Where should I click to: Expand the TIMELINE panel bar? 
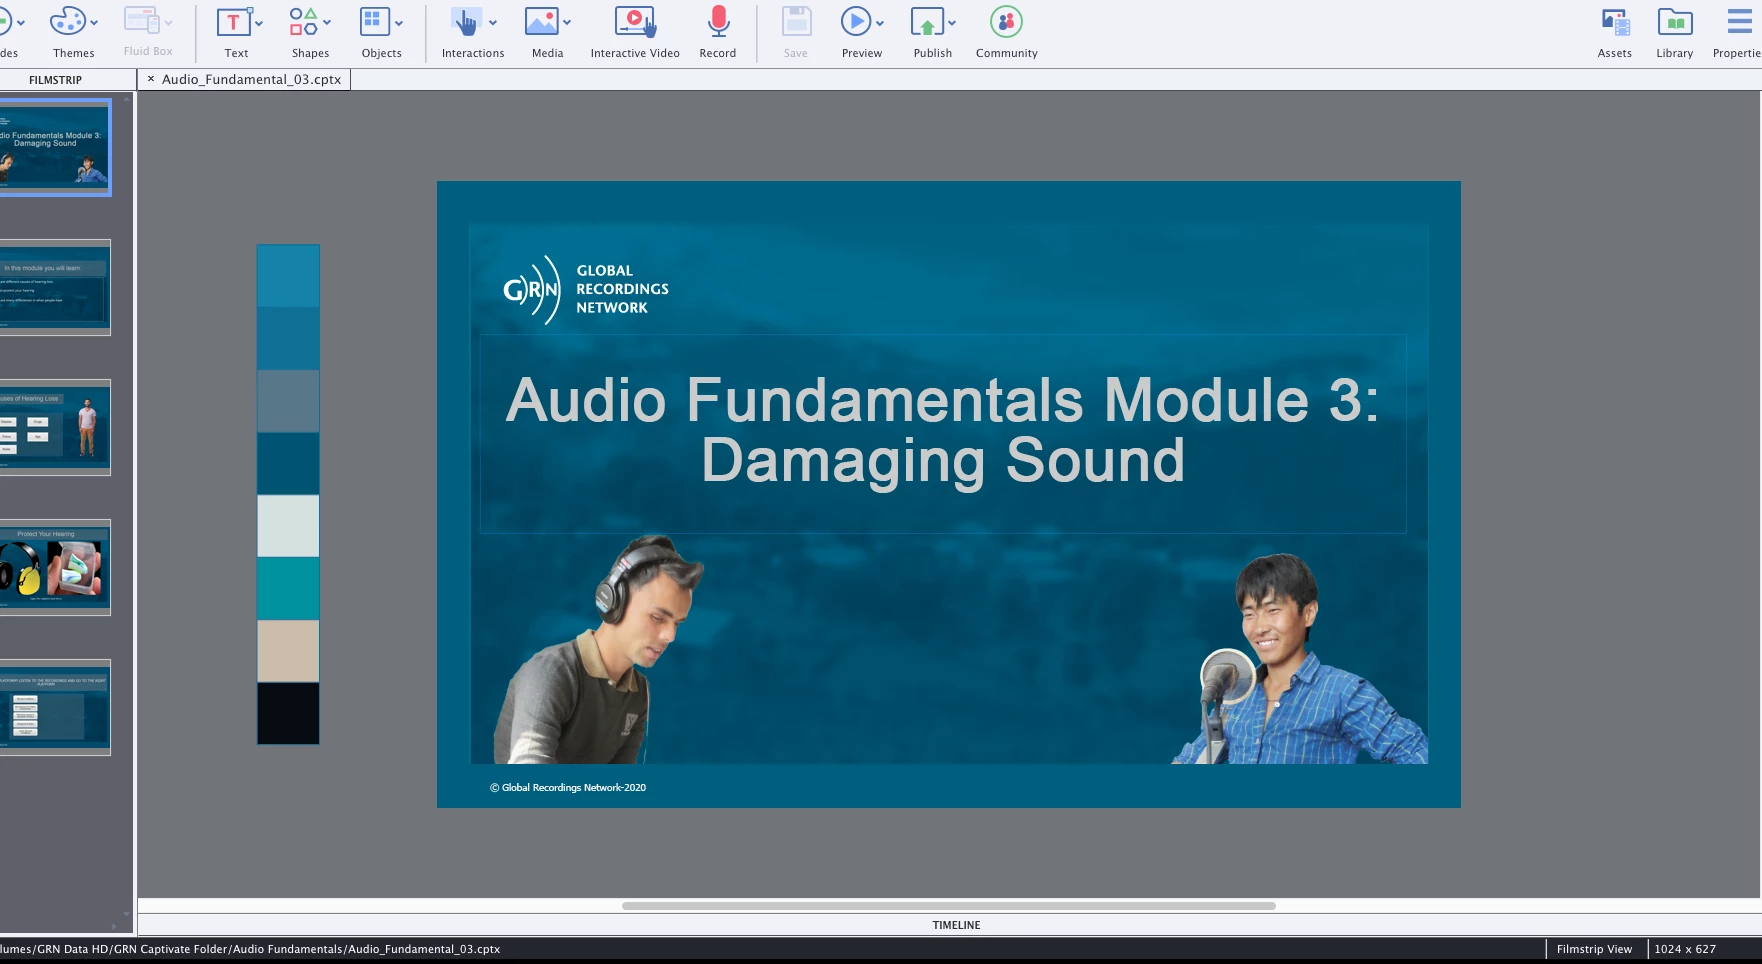pos(956,925)
